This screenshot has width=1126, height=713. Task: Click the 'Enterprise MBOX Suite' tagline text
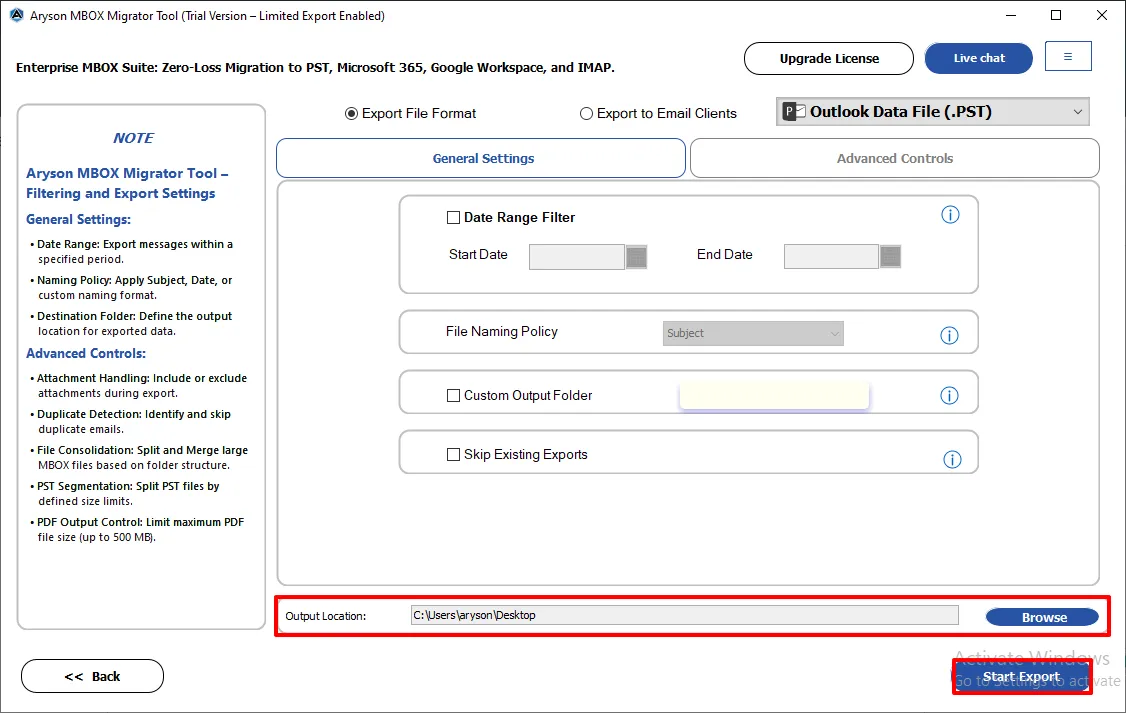click(315, 67)
